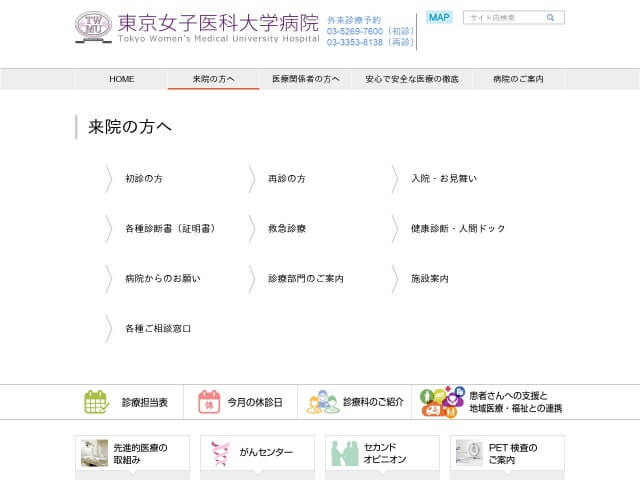
Task: Click green calendar icon for 診療担当表
Action: pos(96,402)
